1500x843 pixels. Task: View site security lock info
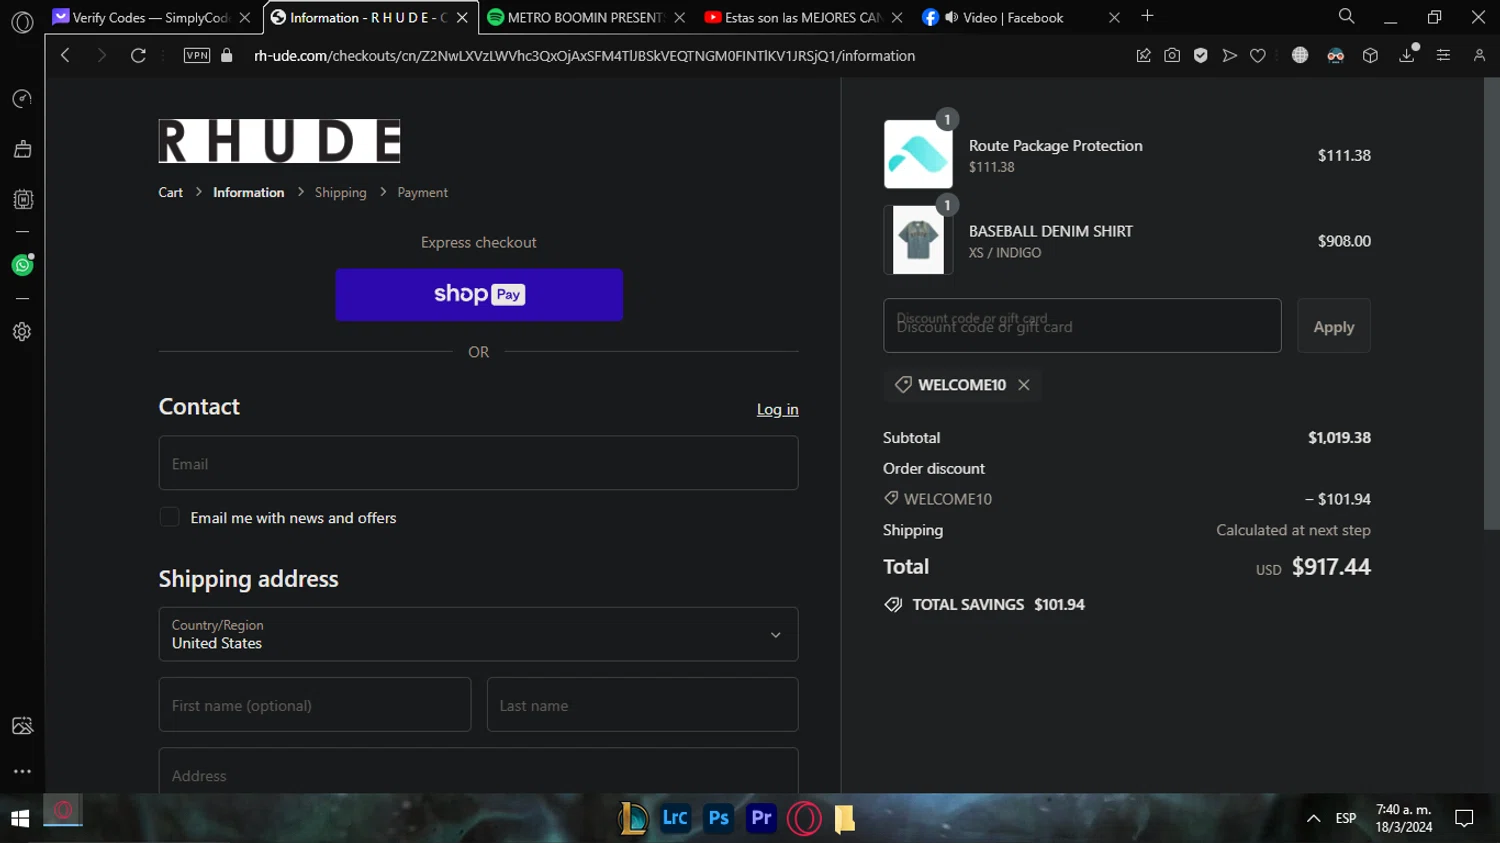point(227,56)
